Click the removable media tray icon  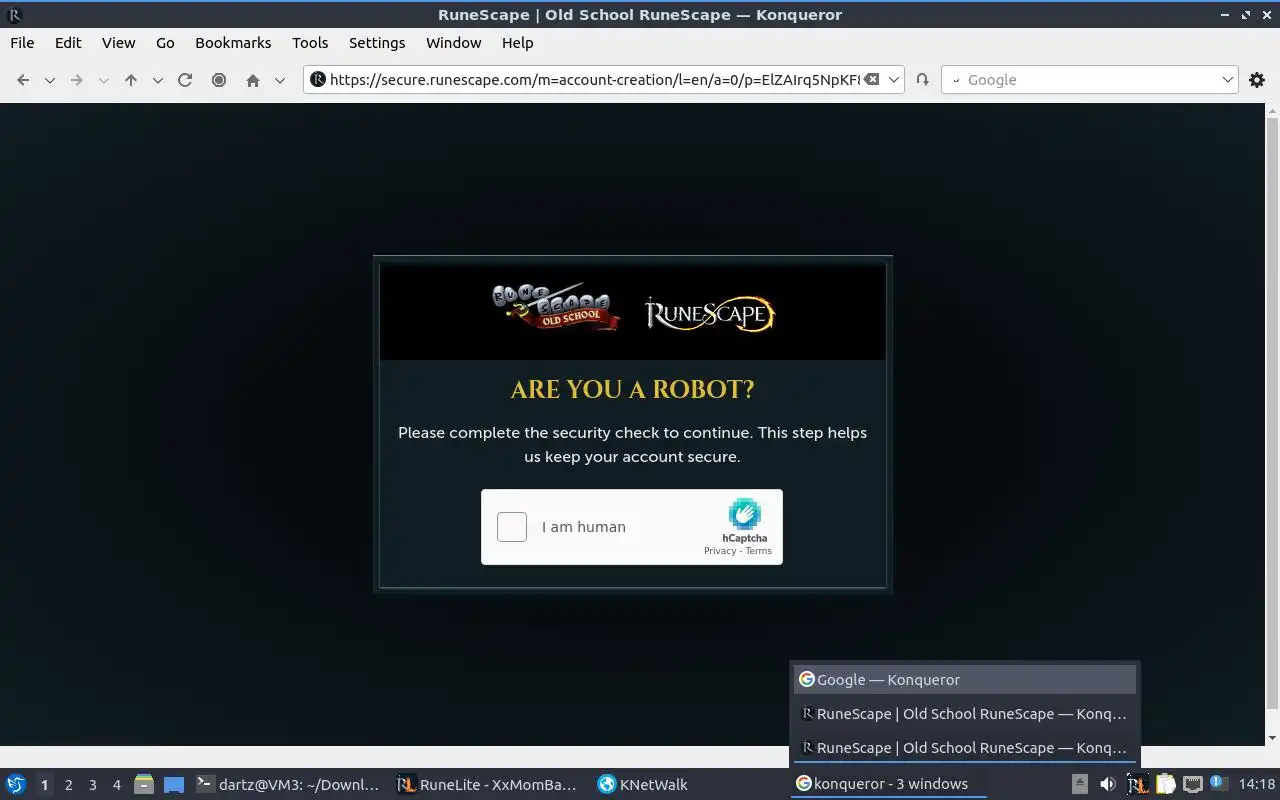pos(1079,784)
